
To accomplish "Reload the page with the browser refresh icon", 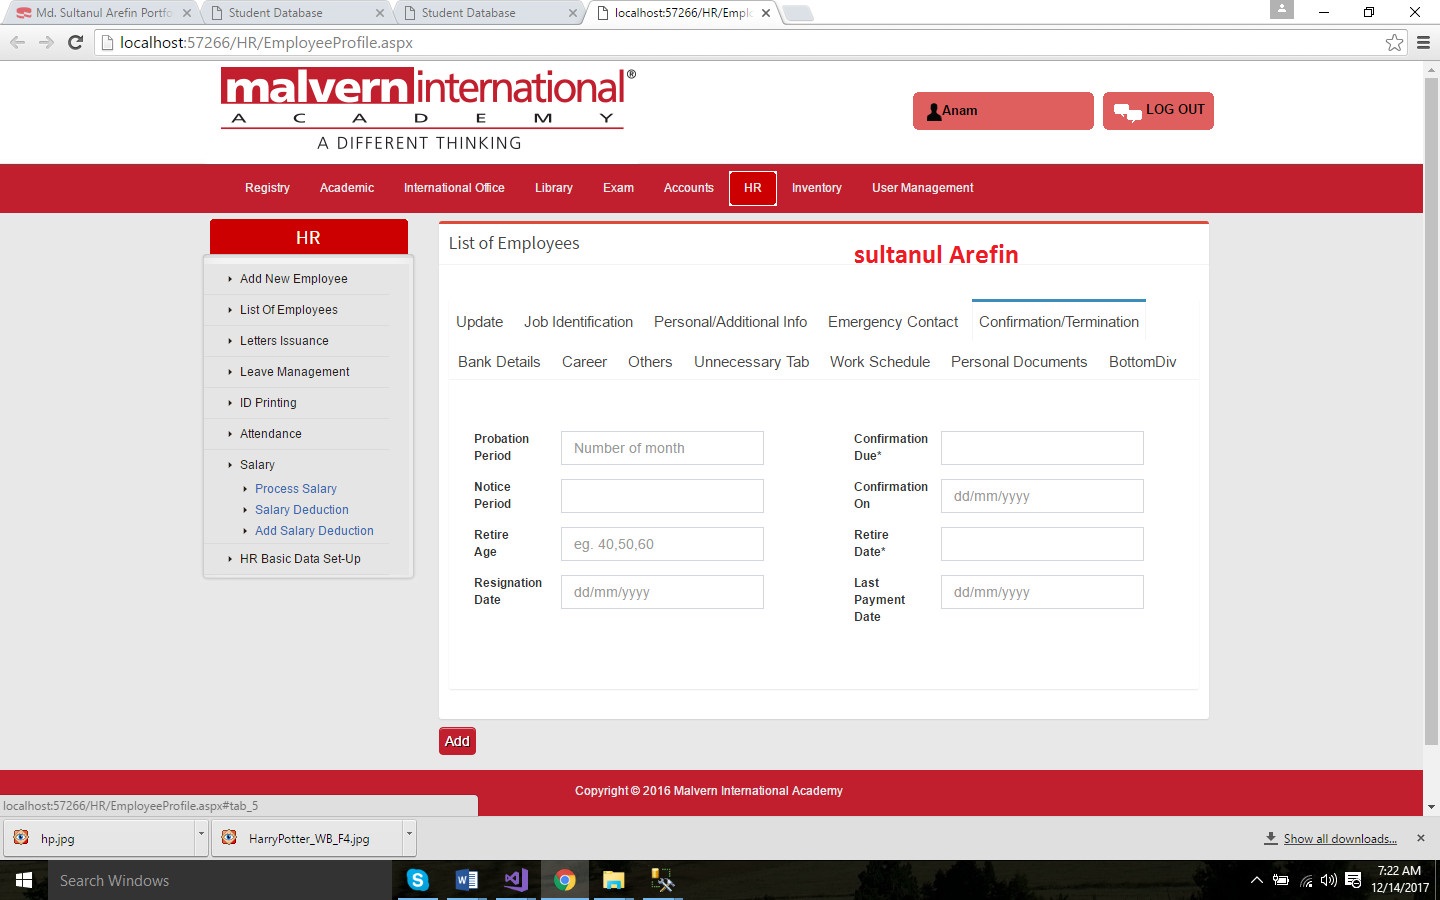I will click(75, 42).
